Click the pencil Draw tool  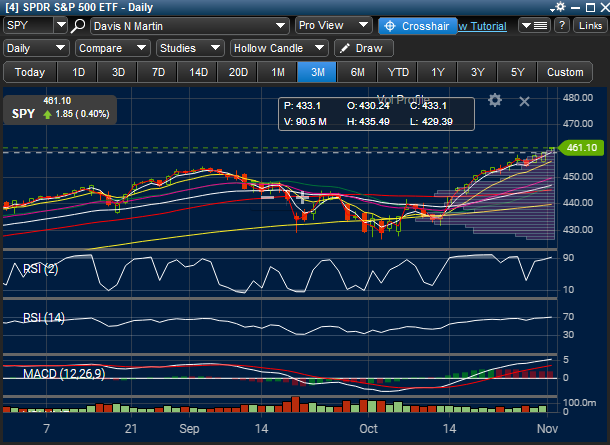pos(363,48)
